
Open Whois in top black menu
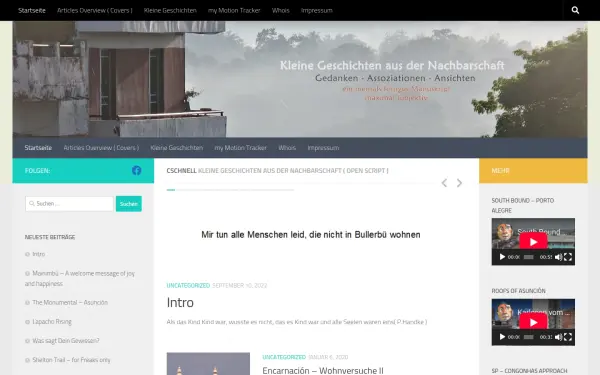point(280,10)
